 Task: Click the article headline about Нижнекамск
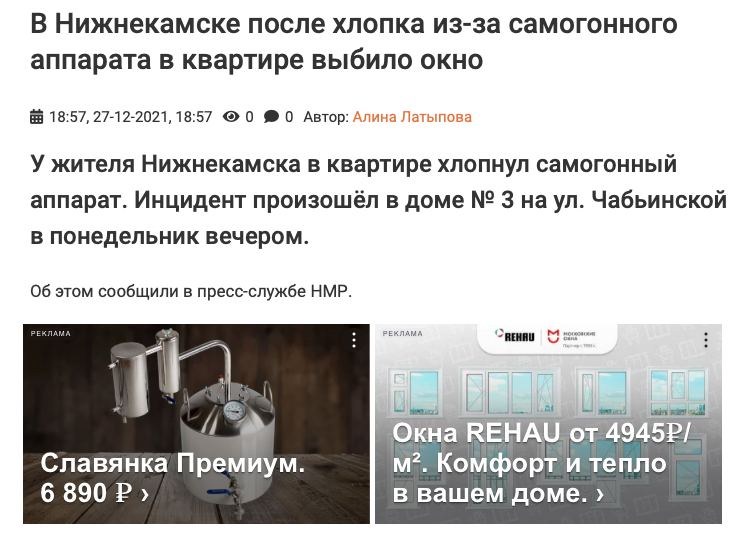tap(353, 42)
